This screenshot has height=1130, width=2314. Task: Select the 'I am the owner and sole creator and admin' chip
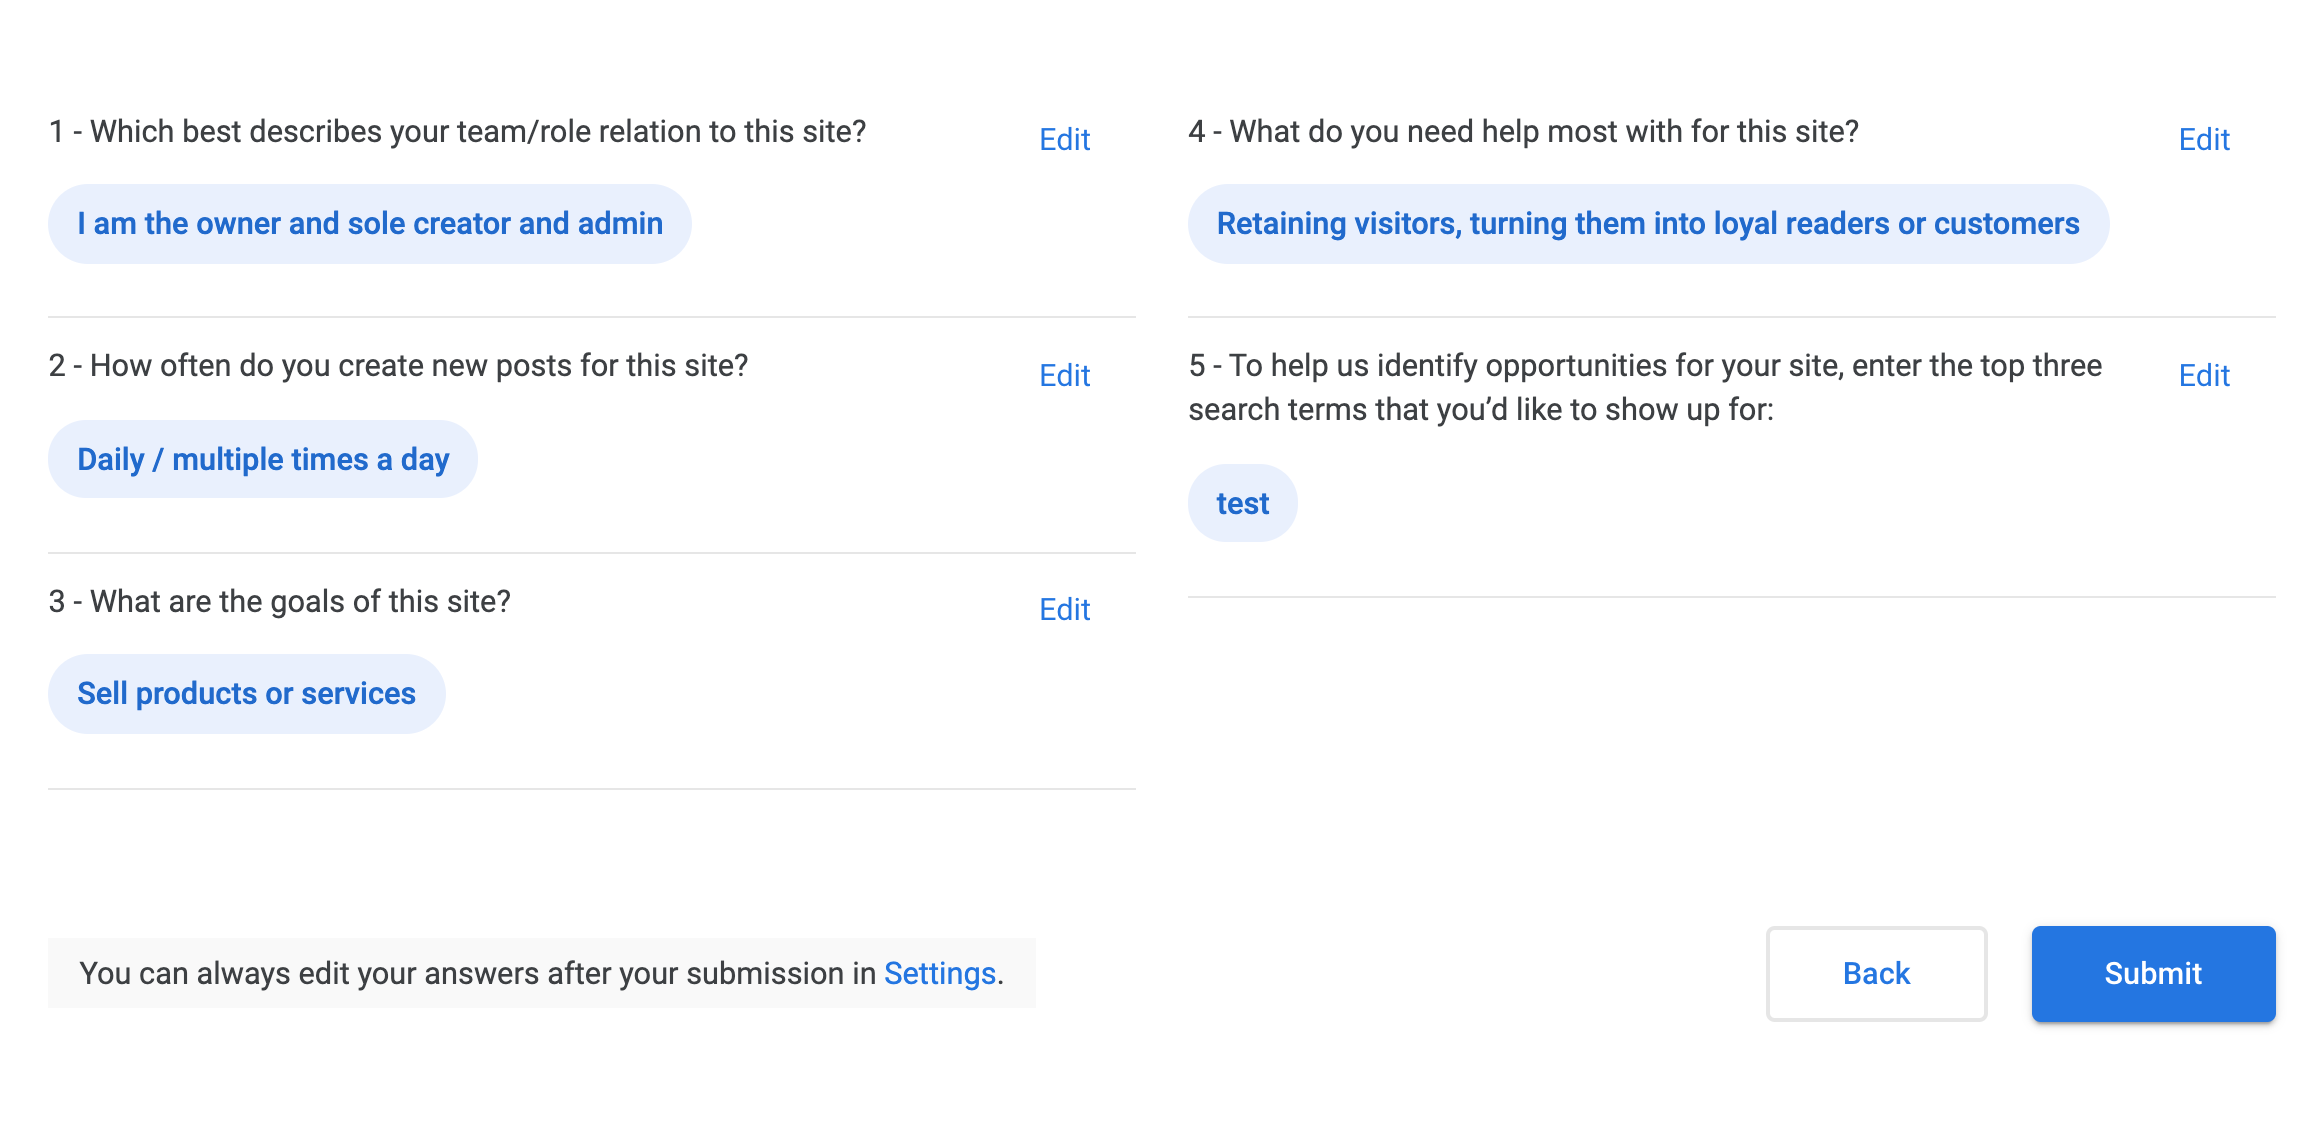369,223
